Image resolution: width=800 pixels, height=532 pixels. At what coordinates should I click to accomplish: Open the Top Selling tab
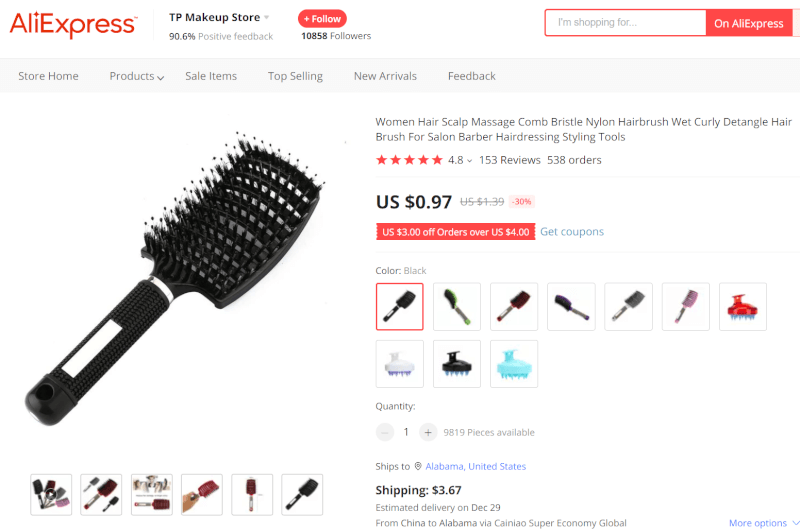click(x=295, y=76)
